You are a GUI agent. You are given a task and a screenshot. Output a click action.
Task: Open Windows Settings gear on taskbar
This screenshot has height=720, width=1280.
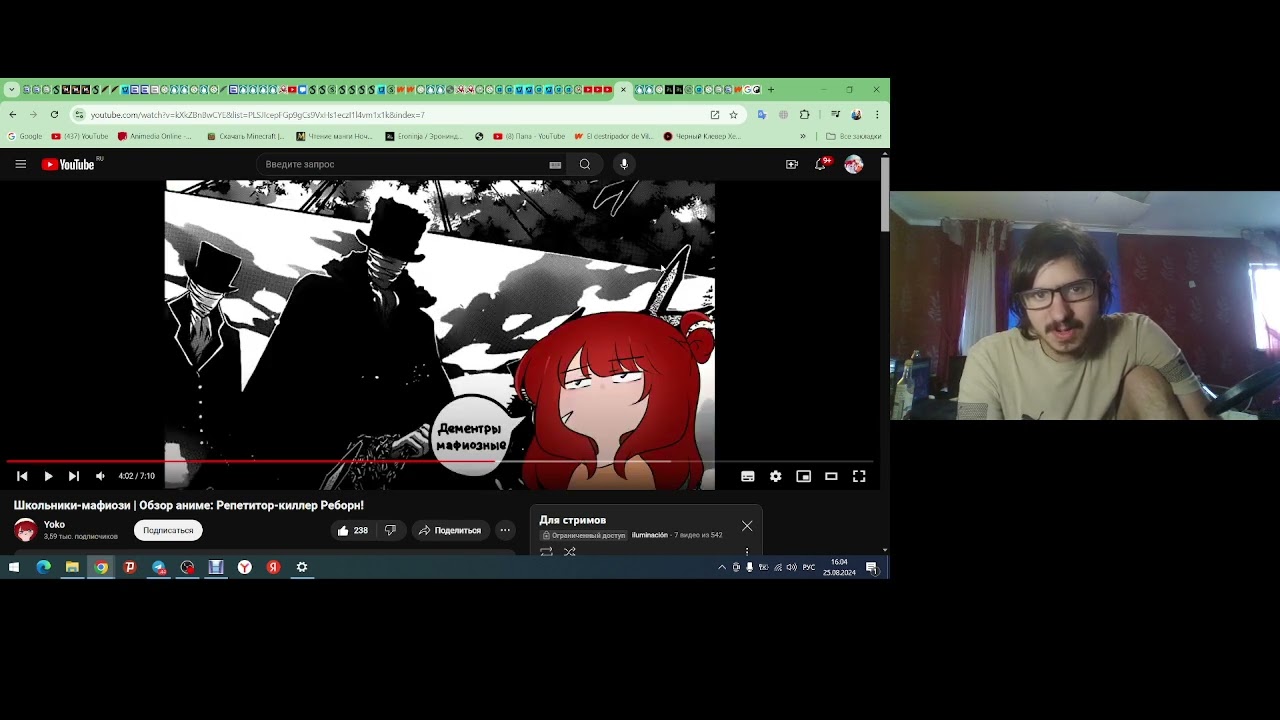(302, 567)
